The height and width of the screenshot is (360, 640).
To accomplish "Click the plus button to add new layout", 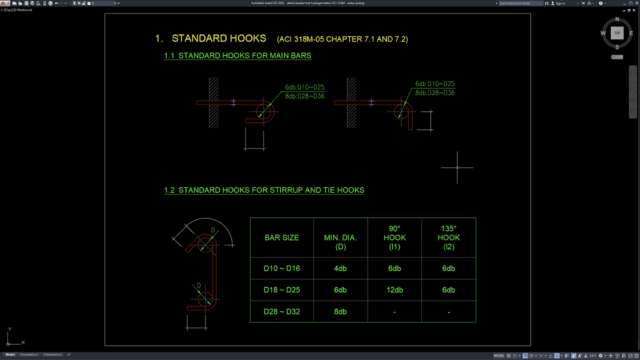I will [69, 355].
